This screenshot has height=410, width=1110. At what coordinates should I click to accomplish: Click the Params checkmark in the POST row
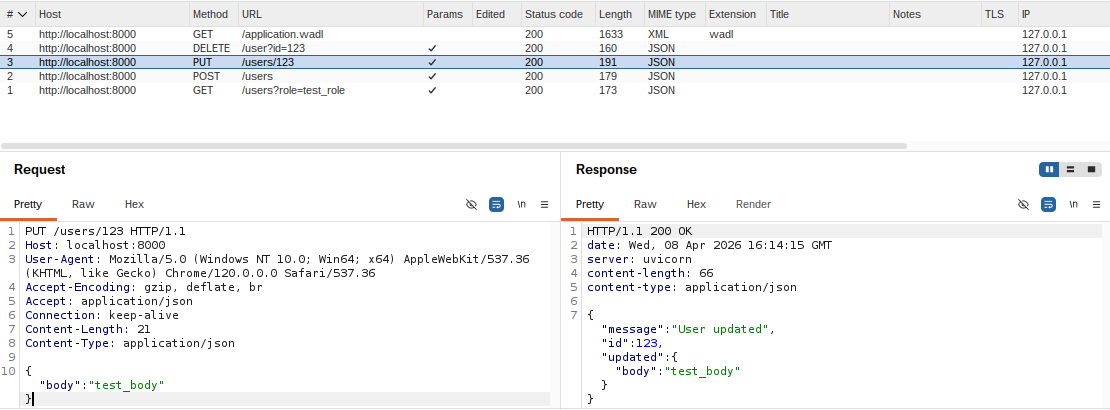[x=433, y=76]
